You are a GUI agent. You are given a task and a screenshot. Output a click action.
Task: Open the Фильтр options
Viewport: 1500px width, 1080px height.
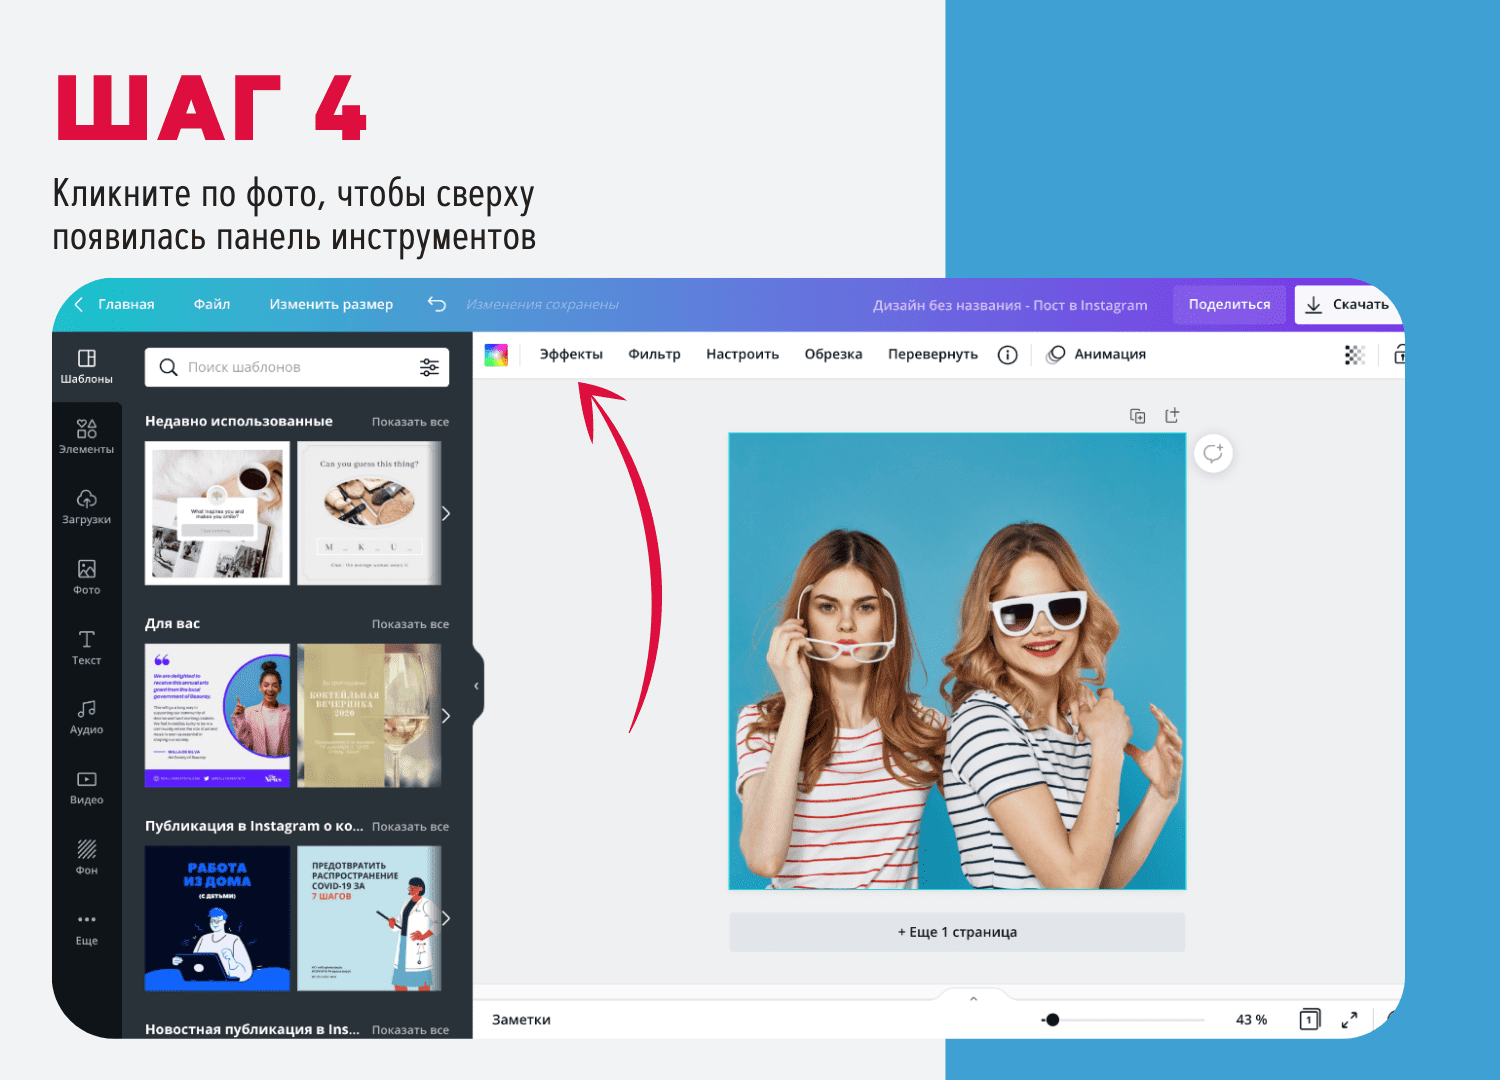point(654,354)
